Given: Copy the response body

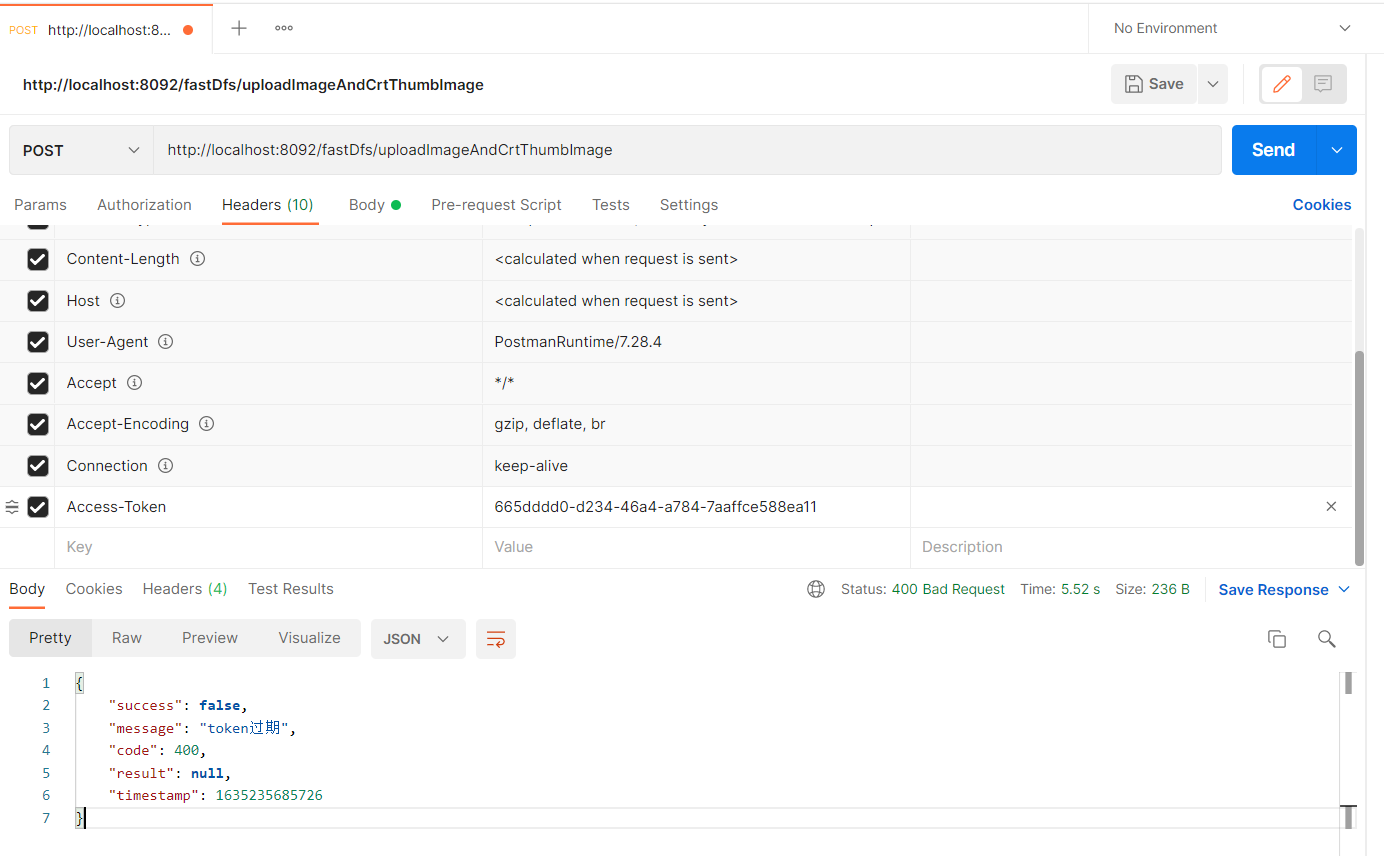Looking at the screenshot, I should pos(1276,639).
